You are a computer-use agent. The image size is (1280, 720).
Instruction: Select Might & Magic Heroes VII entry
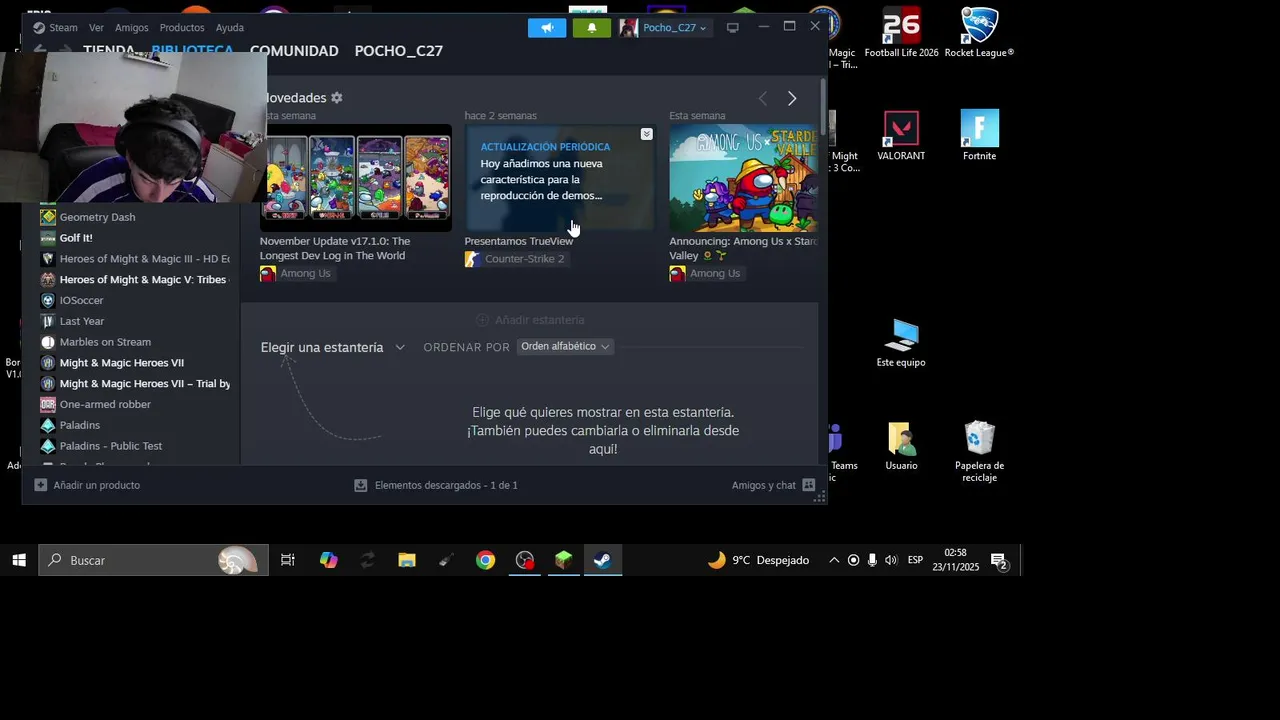(x=122, y=363)
